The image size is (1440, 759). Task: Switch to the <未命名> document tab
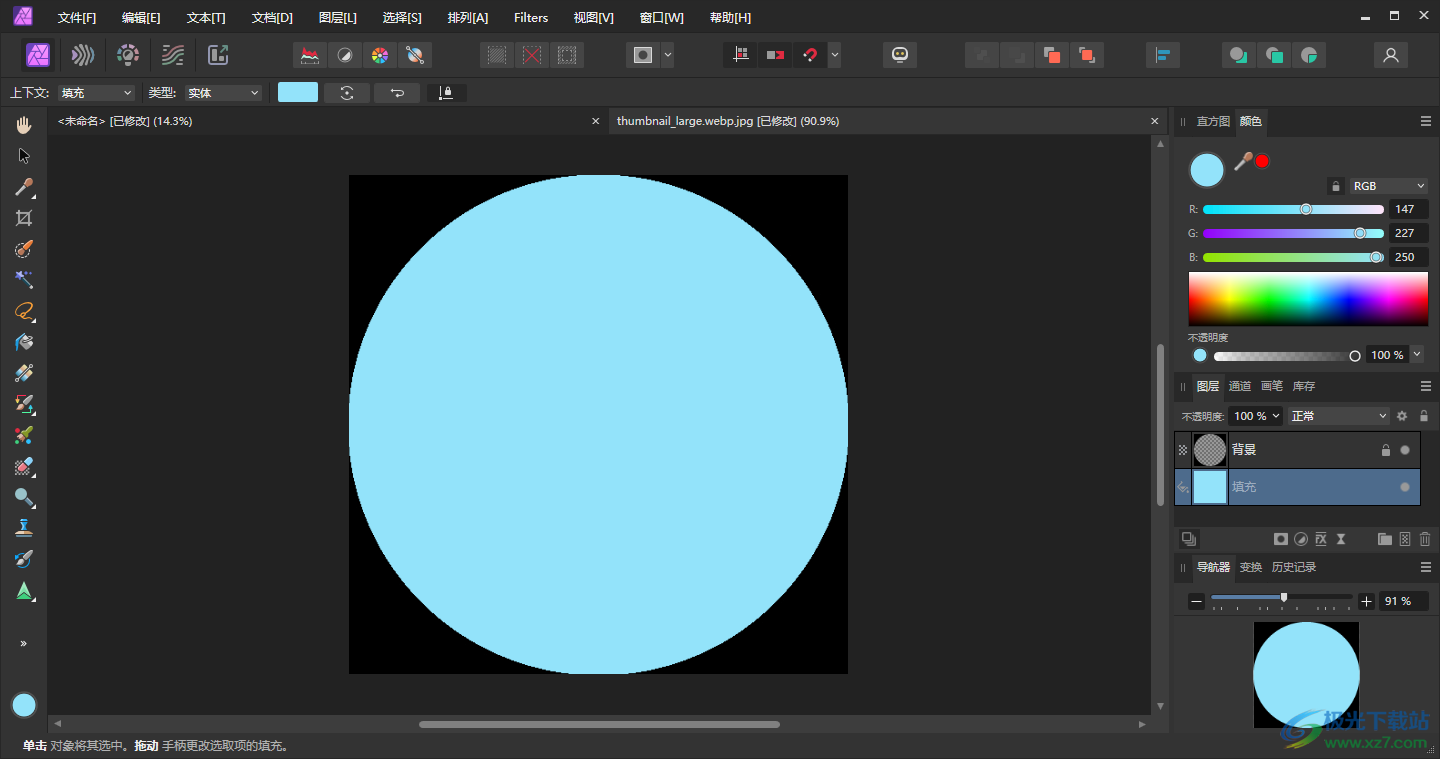coord(125,121)
